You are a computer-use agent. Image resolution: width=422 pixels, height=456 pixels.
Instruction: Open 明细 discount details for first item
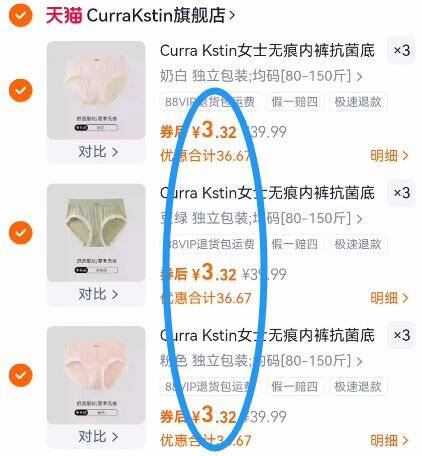coord(389,155)
